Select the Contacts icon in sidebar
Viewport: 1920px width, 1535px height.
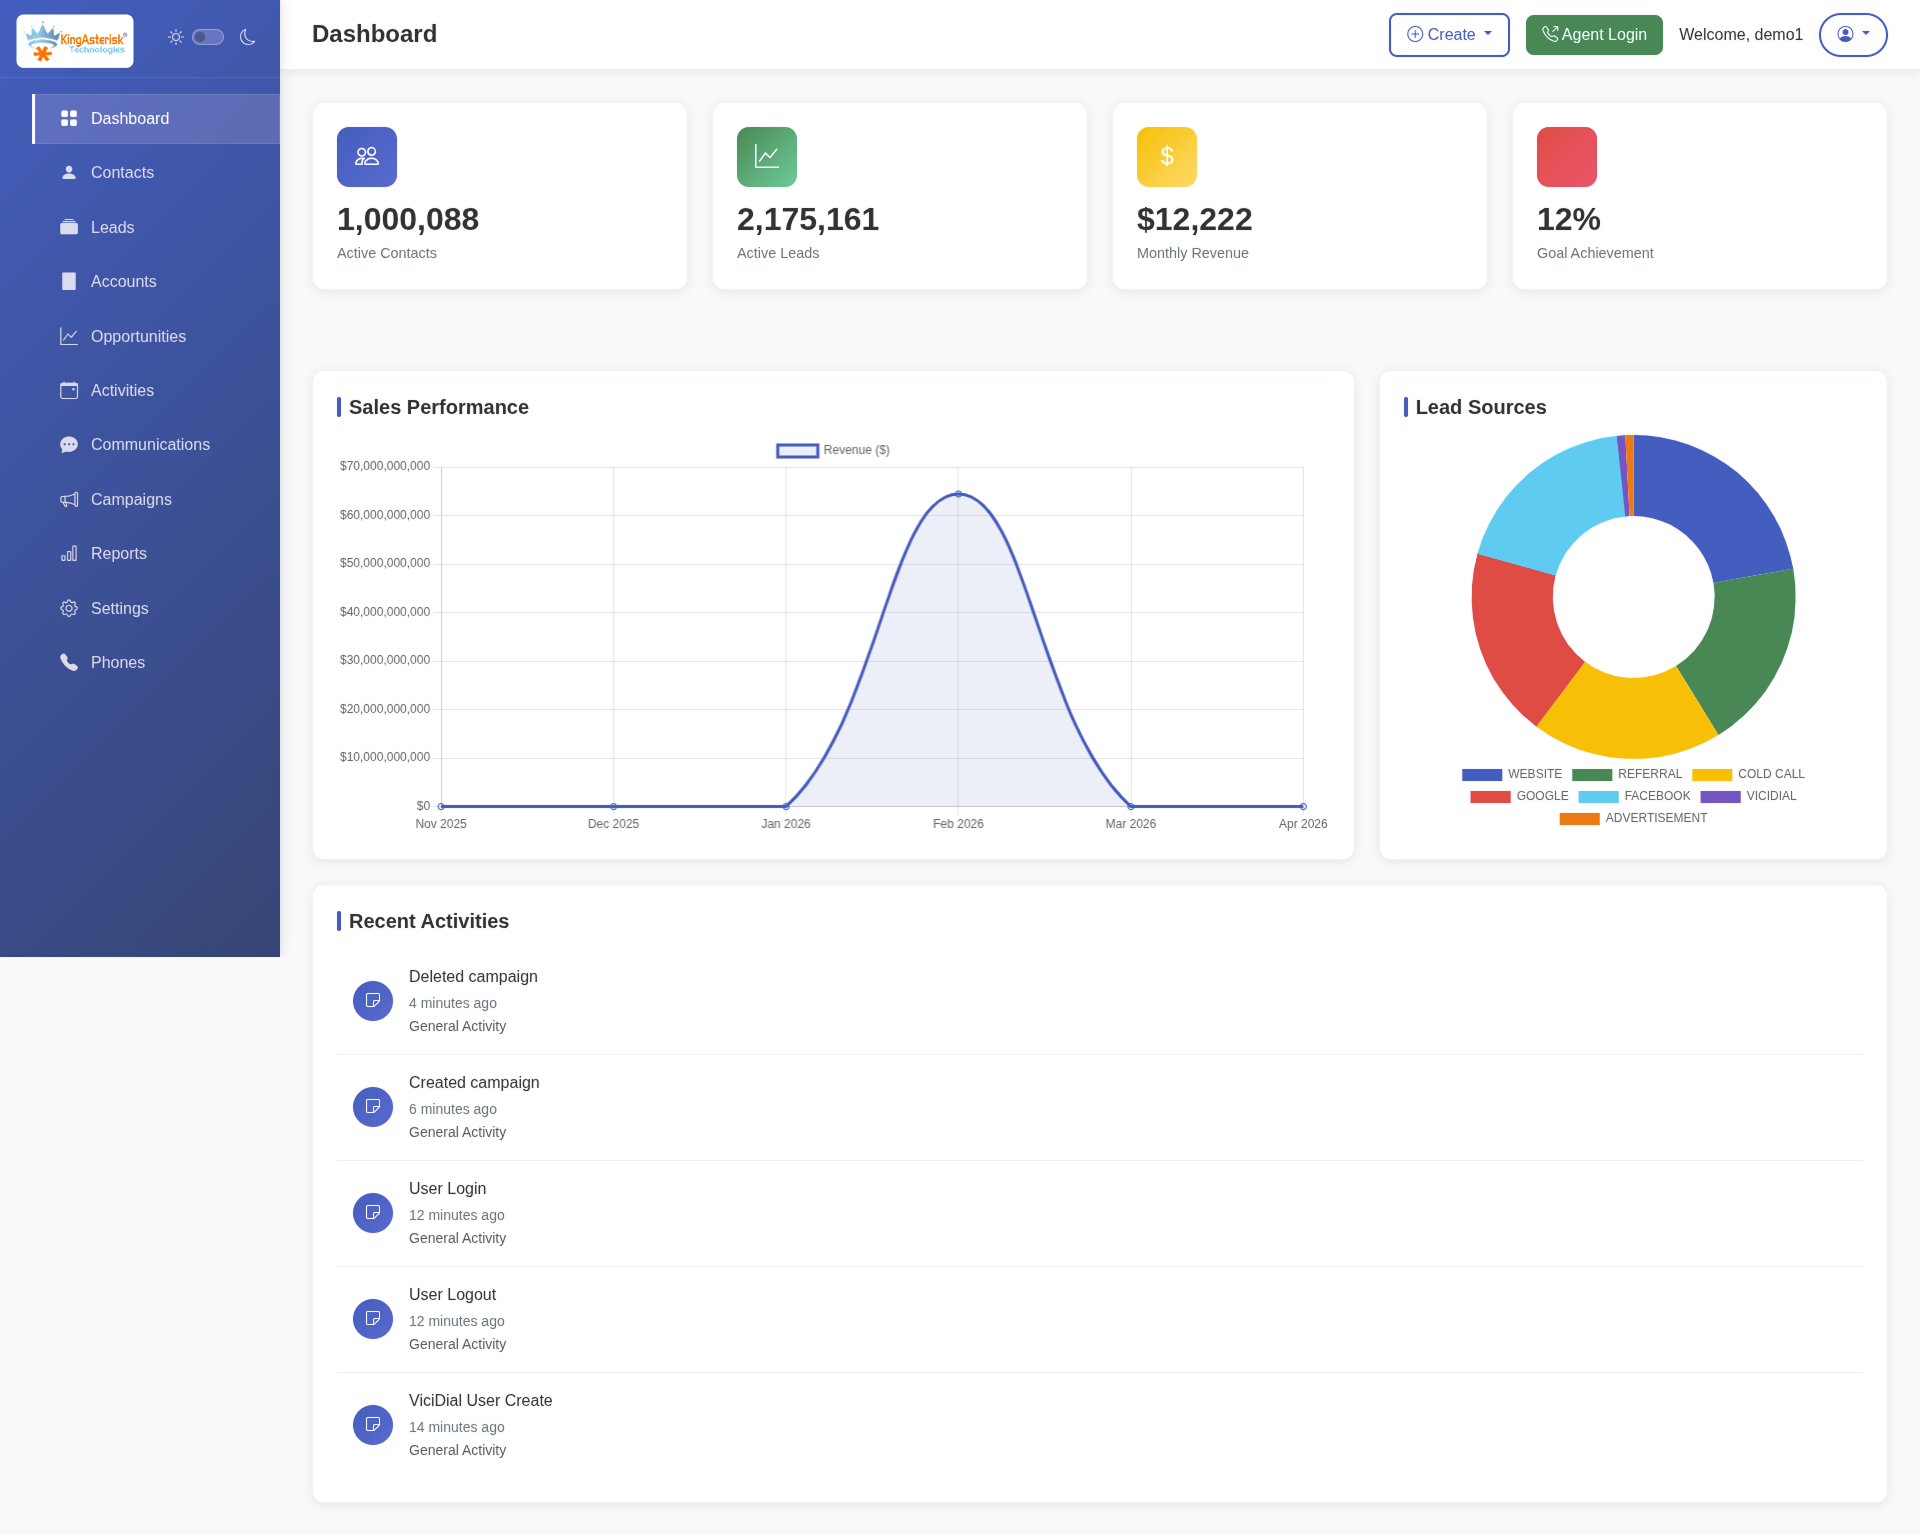69,172
